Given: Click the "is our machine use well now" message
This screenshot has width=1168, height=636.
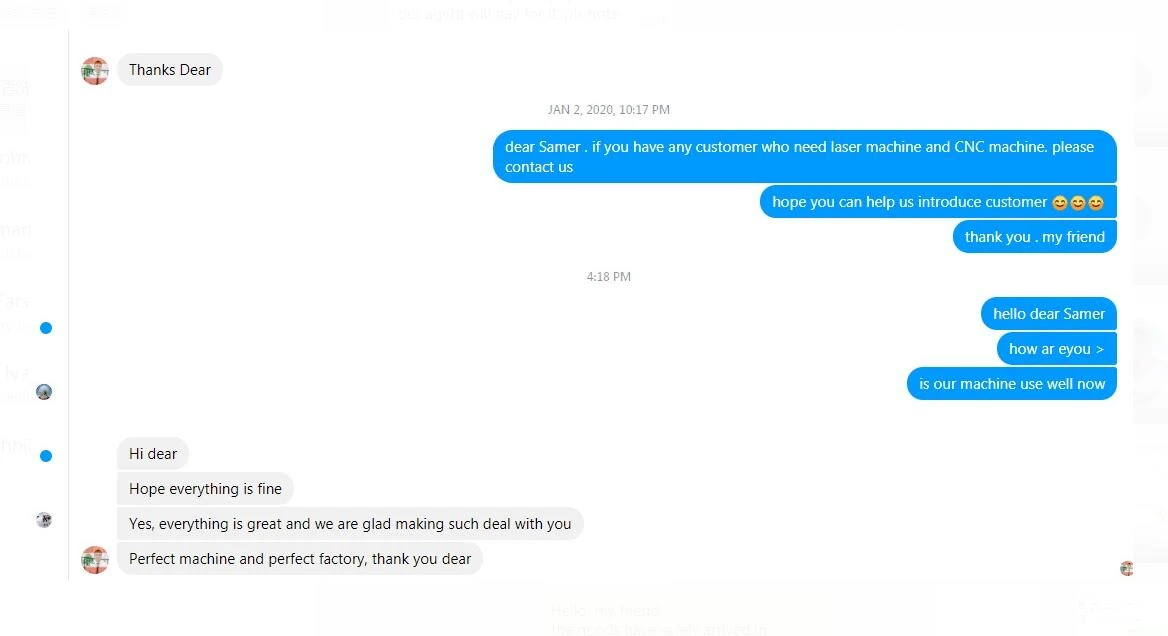Looking at the screenshot, I should click(1012, 384).
